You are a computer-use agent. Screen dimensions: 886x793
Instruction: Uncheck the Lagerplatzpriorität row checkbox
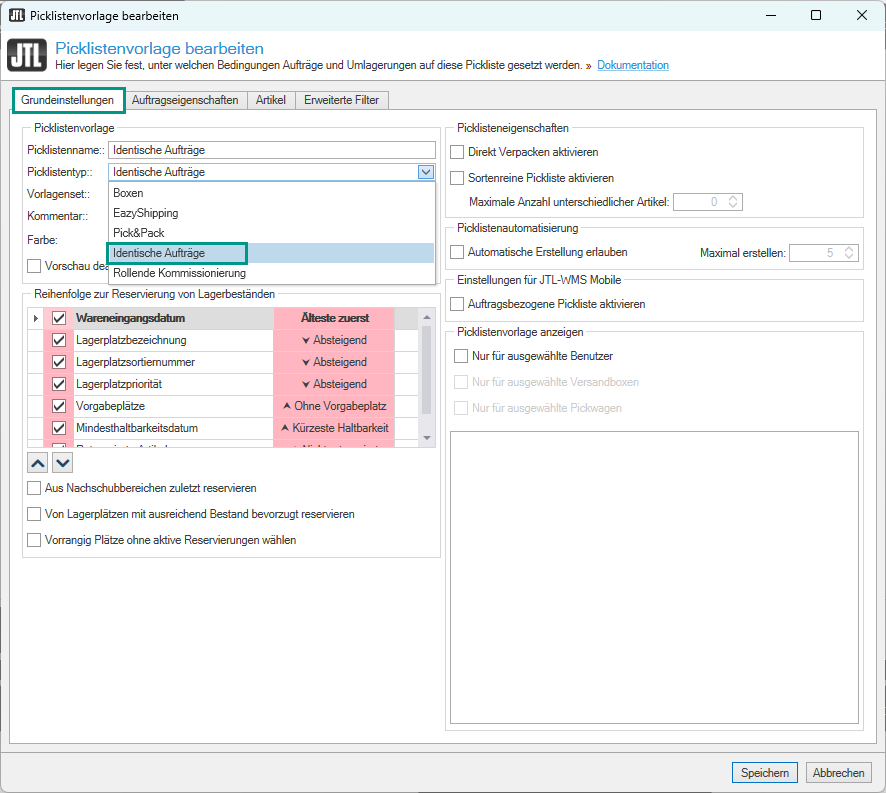point(59,384)
